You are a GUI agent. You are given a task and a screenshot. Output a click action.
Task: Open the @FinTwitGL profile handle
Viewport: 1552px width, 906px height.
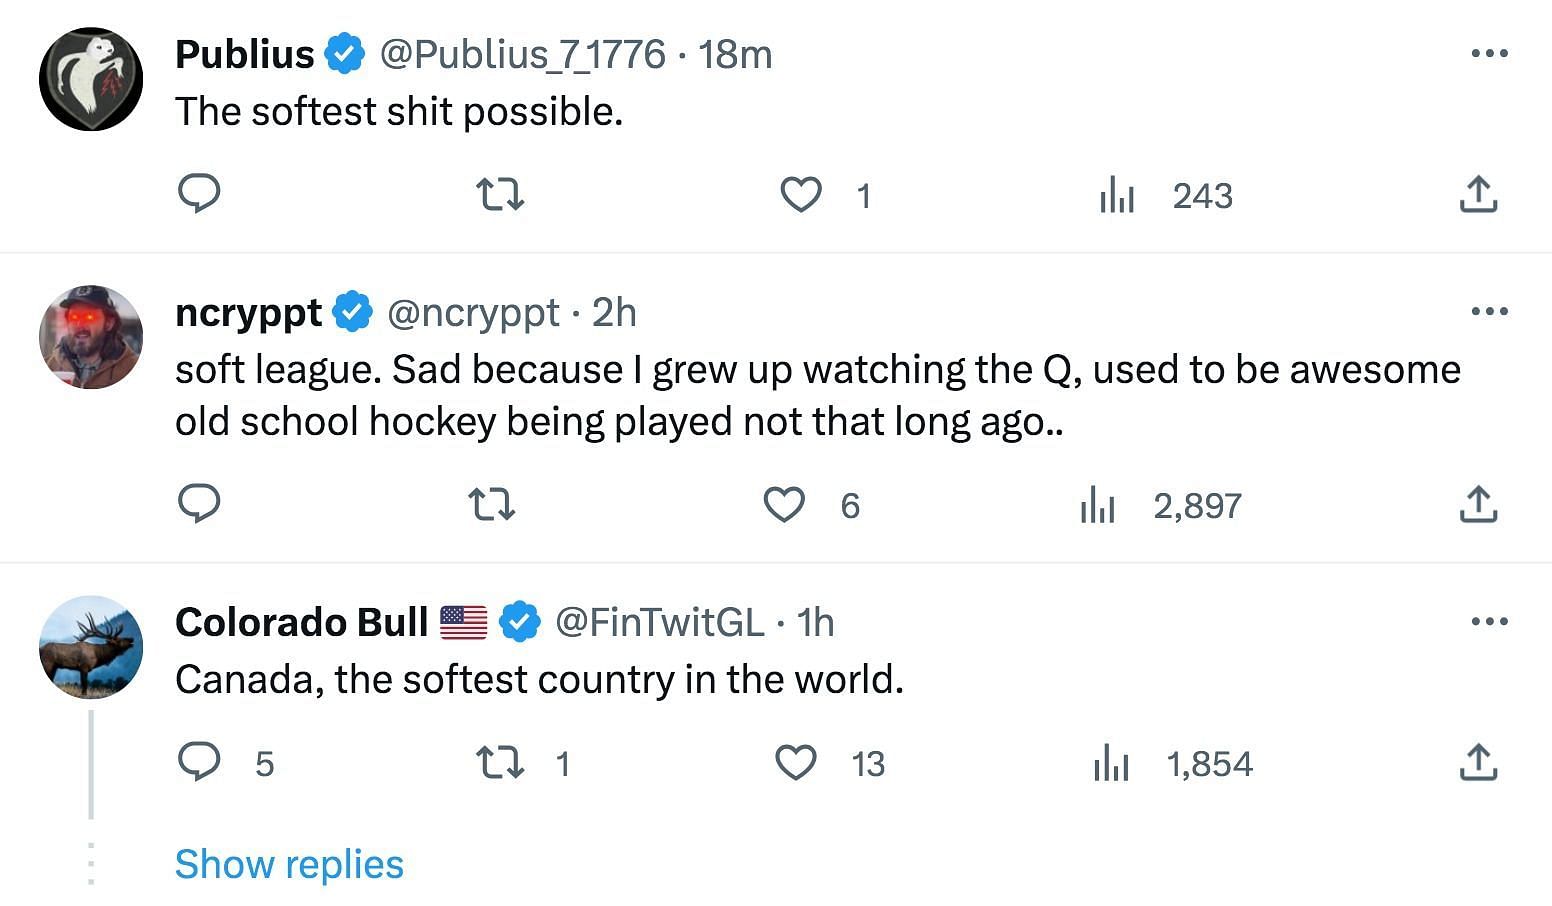point(659,622)
